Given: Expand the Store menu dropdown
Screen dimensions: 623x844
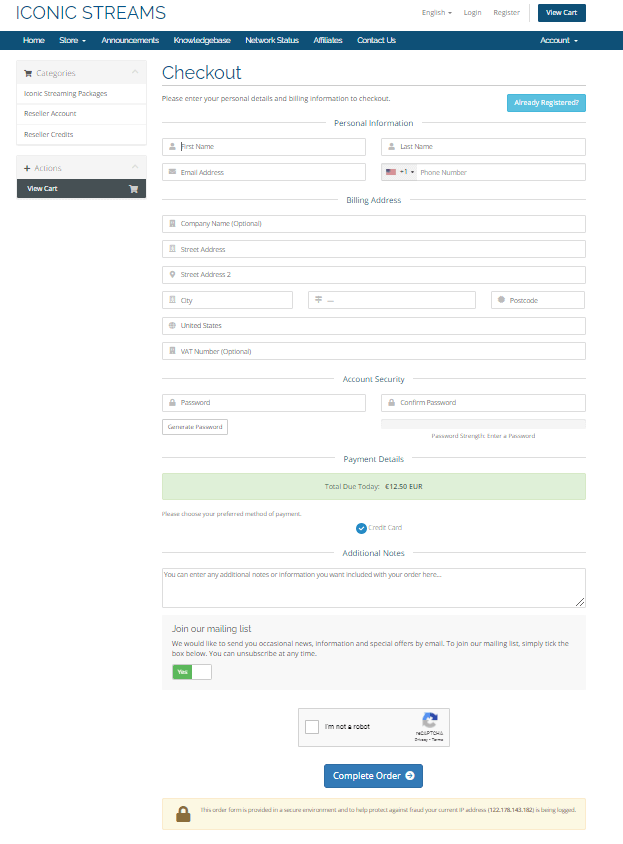Looking at the screenshot, I should click(72, 40).
